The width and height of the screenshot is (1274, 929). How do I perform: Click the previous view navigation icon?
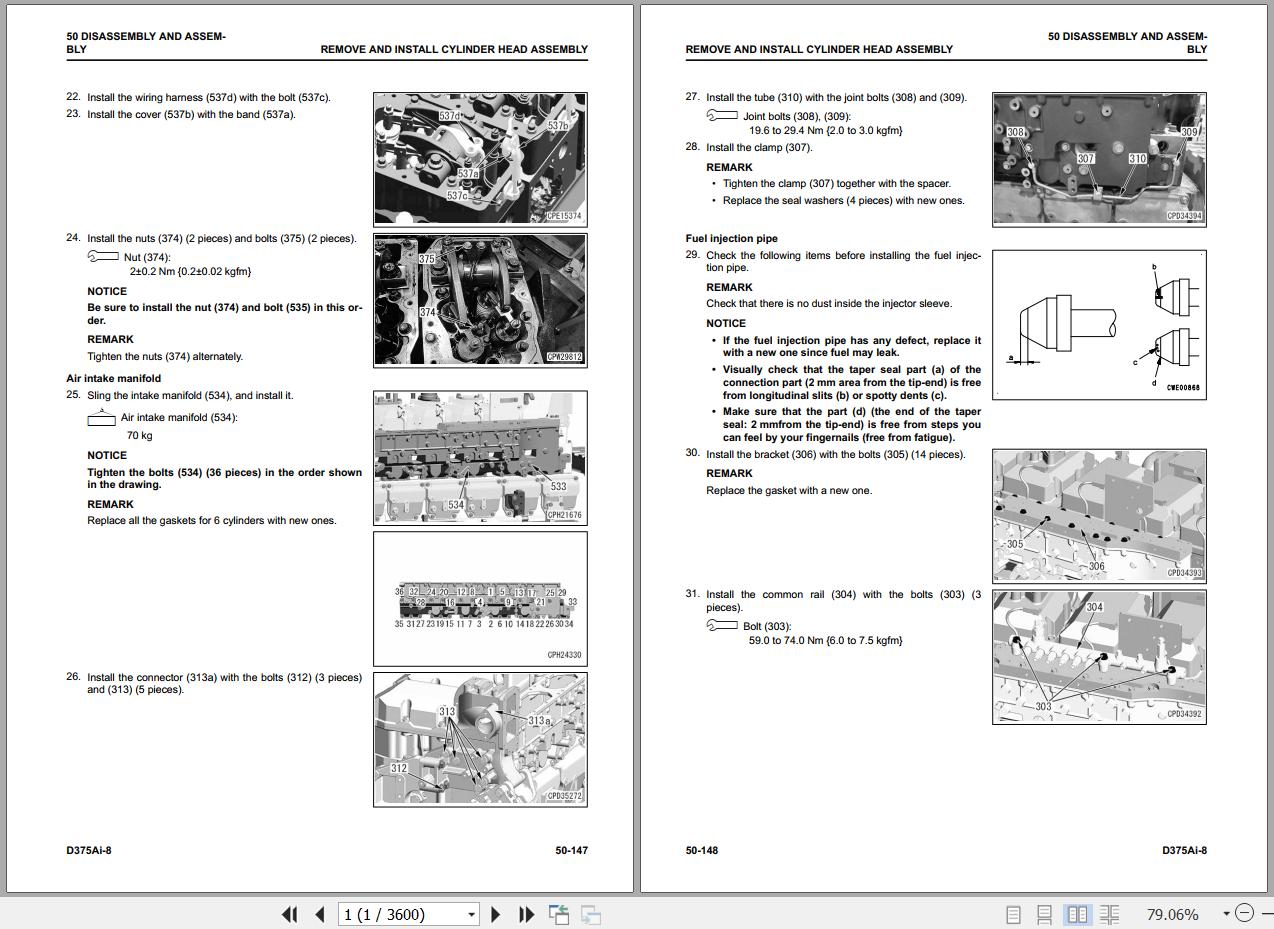point(559,914)
